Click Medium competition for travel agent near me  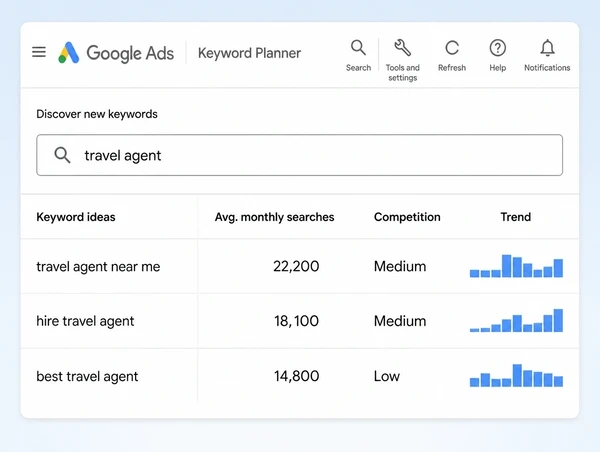pos(400,266)
